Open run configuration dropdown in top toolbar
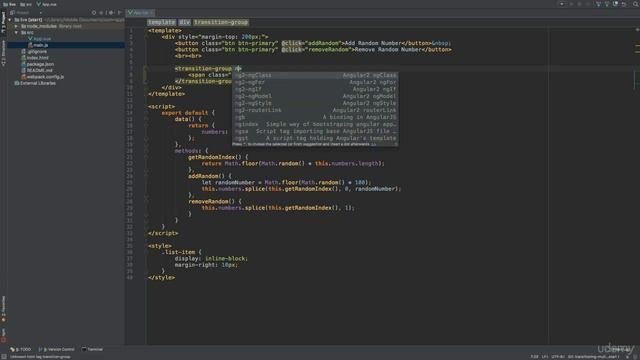 (562, 4)
